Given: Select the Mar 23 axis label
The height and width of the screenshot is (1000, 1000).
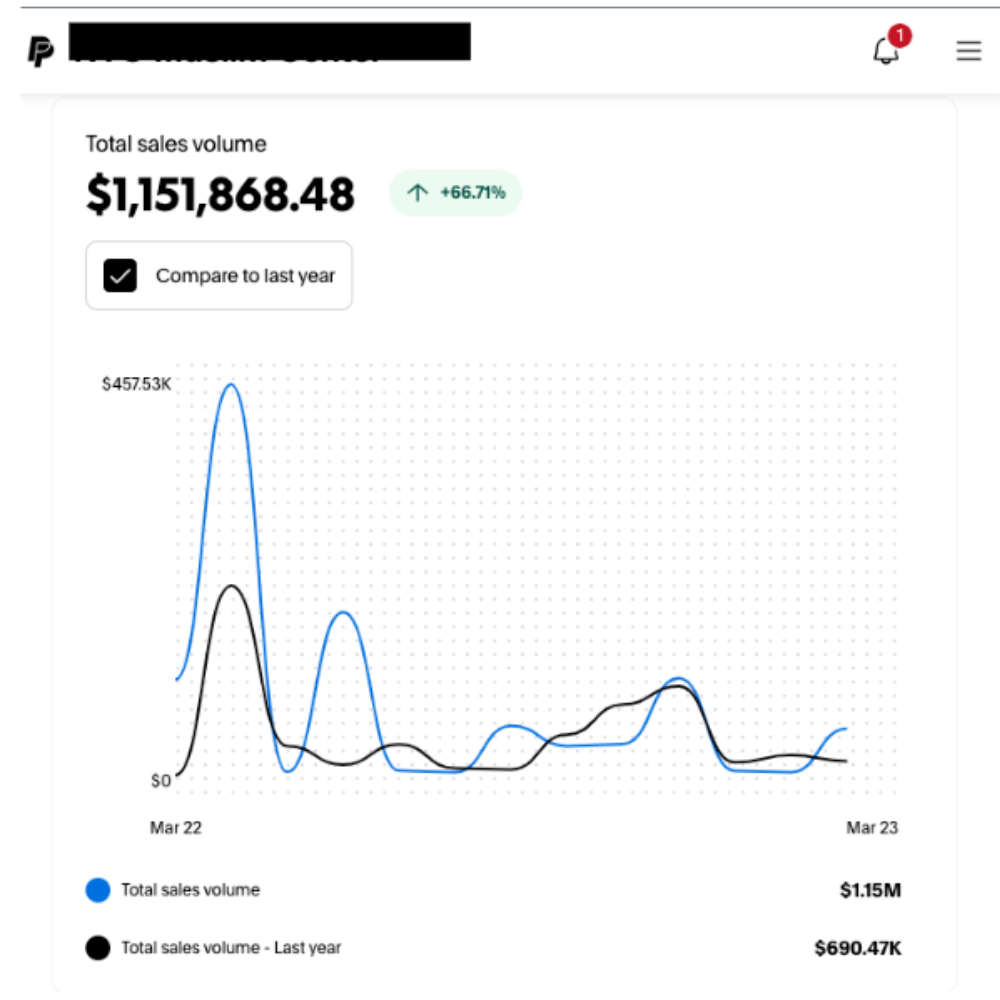Looking at the screenshot, I should point(872,827).
